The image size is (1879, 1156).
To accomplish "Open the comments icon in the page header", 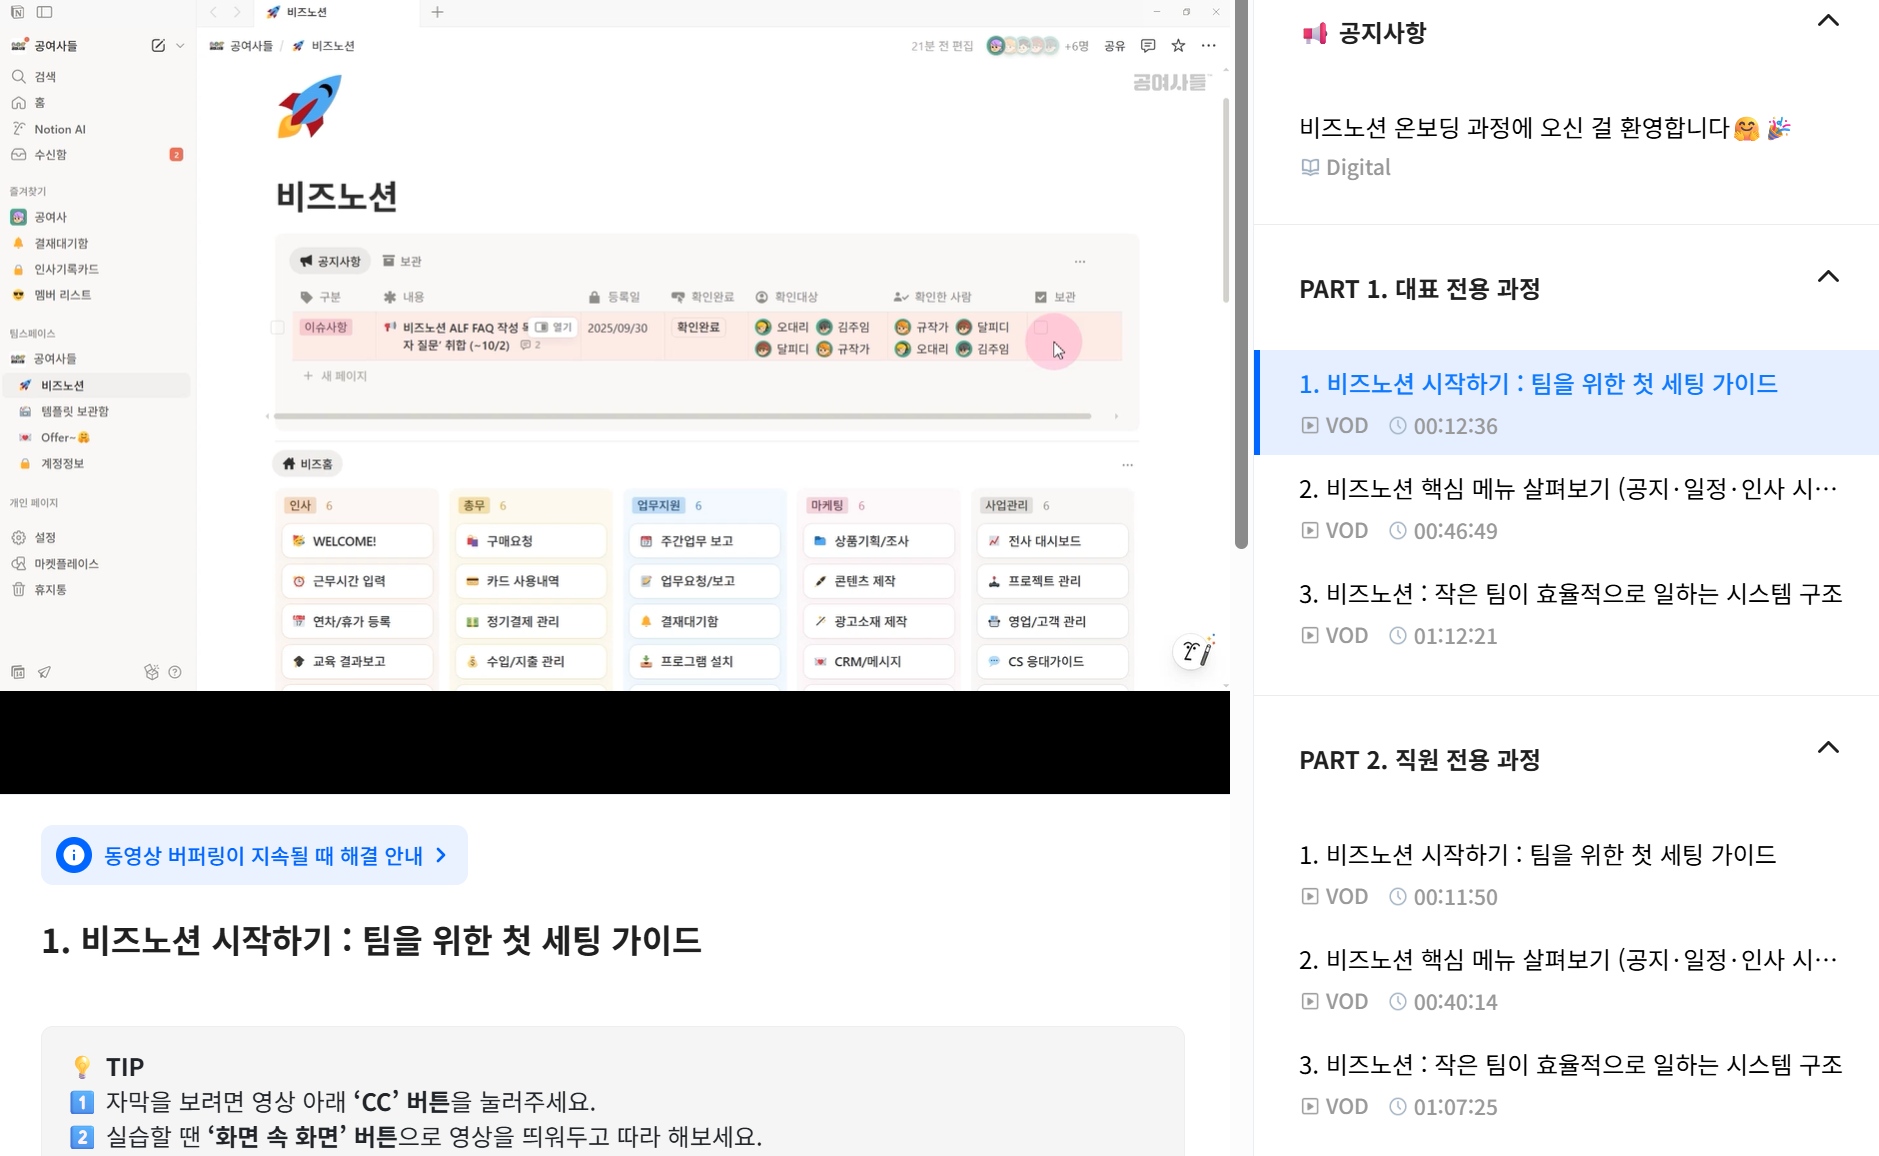I will click(1148, 45).
